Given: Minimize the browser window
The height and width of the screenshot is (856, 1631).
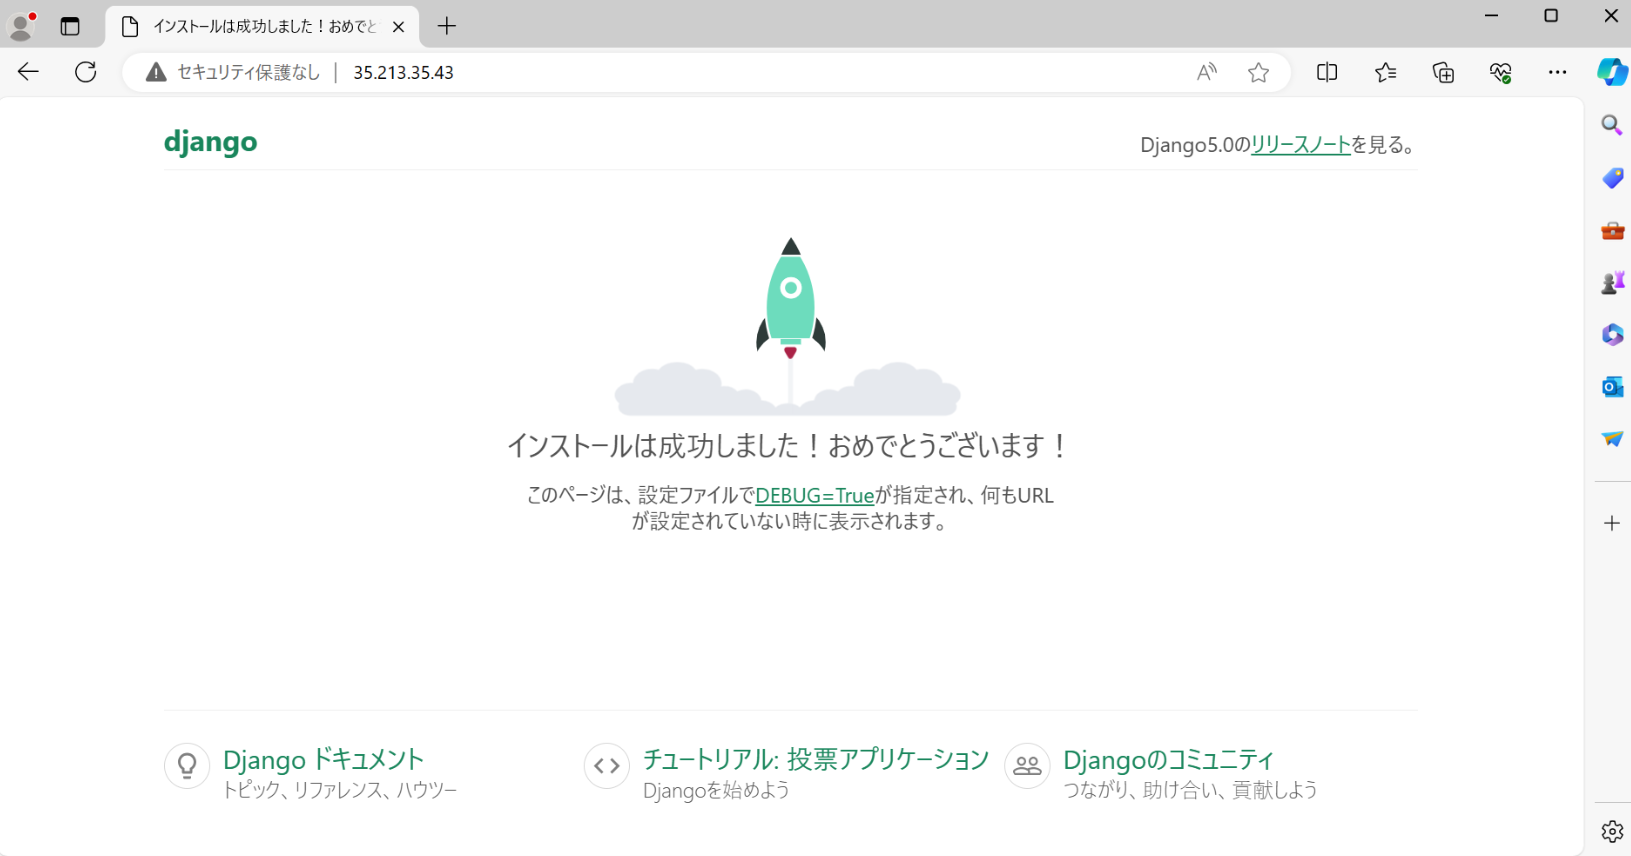Looking at the screenshot, I should point(1491,16).
